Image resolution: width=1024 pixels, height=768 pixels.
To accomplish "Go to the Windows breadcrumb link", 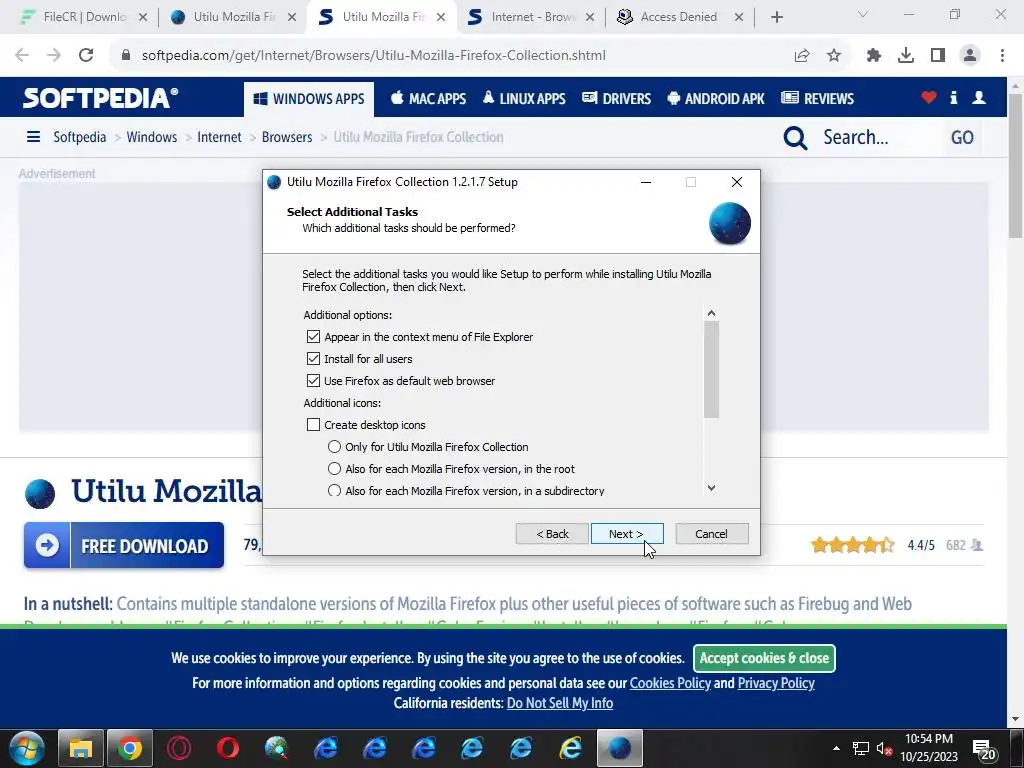I will pyautogui.click(x=152, y=137).
